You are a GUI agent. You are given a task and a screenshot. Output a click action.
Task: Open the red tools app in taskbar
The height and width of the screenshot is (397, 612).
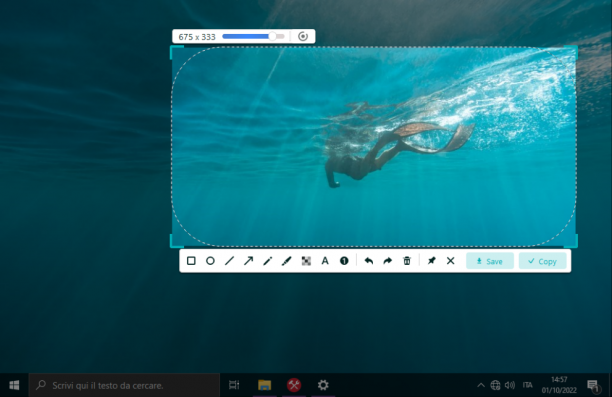point(294,385)
